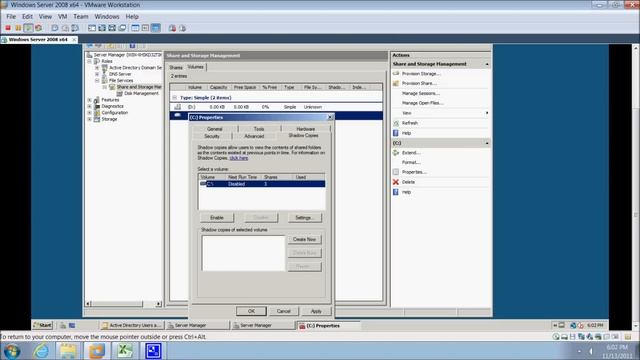The image size is (640, 360).
Task: Click Format... action
Action: [411, 162]
